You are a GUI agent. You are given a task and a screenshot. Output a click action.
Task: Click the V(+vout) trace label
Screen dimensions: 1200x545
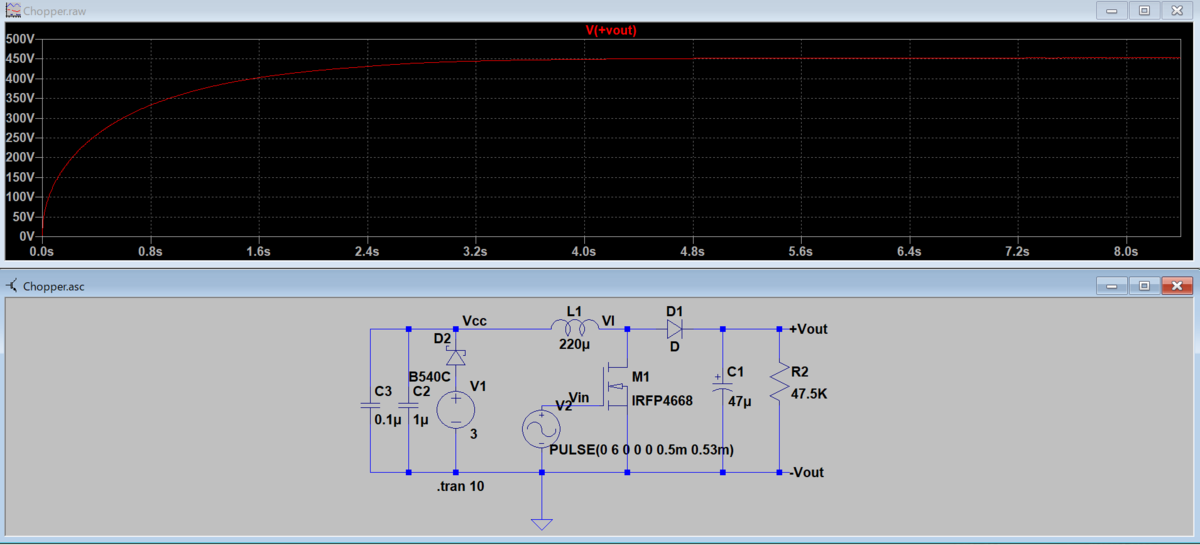pos(611,30)
